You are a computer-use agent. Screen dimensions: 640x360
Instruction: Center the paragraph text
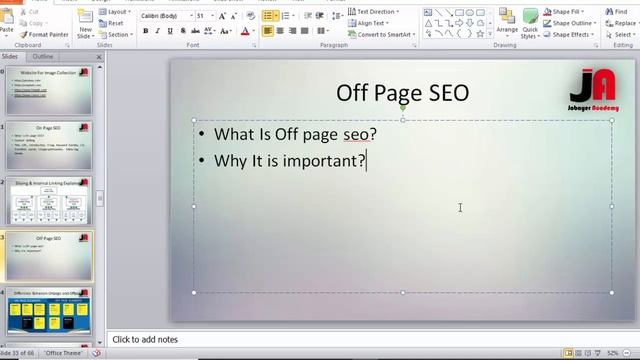click(x=280, y=31)
